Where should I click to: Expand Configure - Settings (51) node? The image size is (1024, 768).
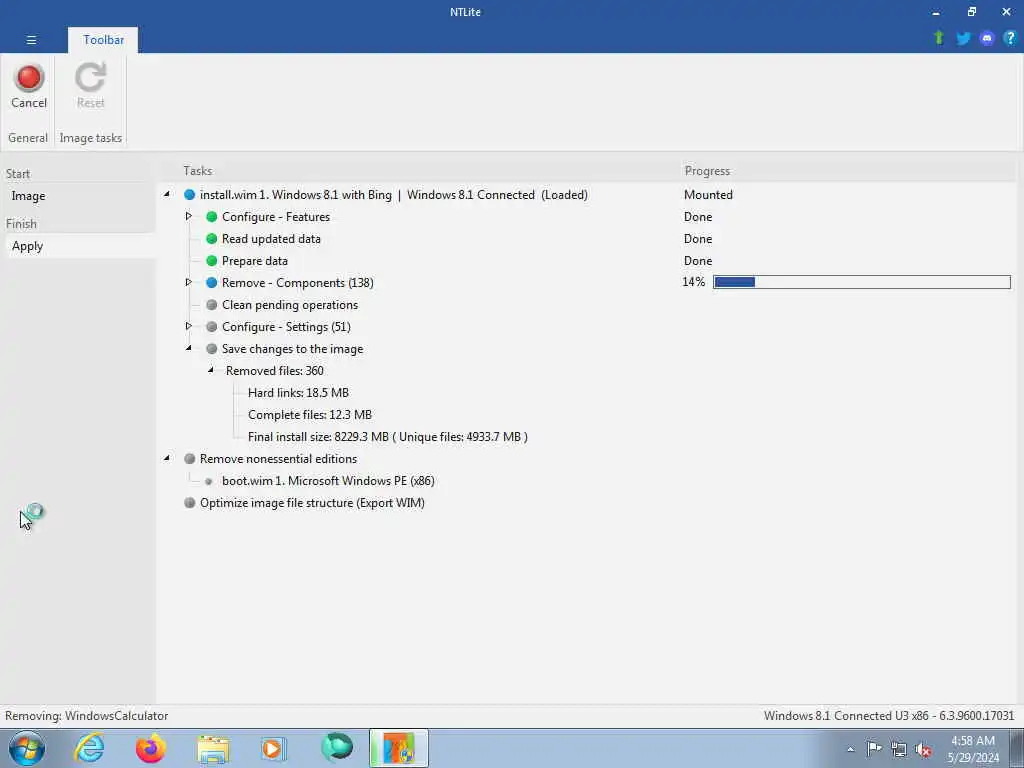tap(188, 326)
